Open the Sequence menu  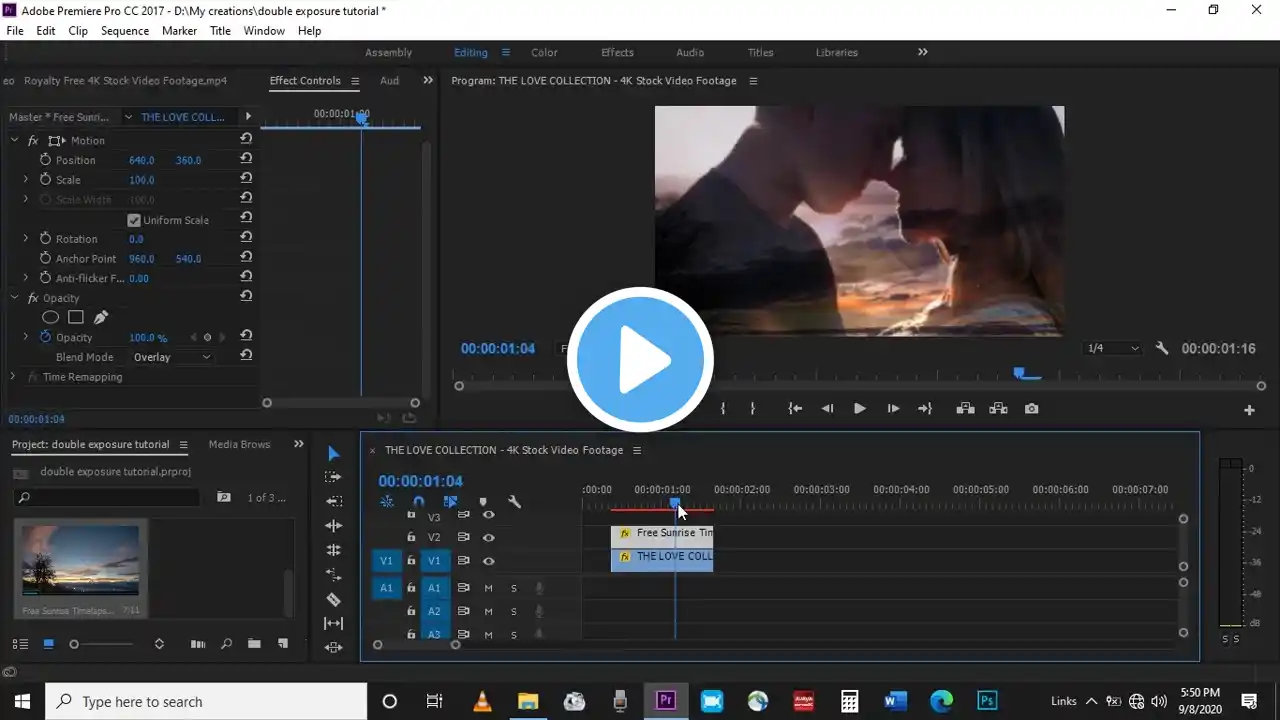pyautogui.click(x=125, y=31)
